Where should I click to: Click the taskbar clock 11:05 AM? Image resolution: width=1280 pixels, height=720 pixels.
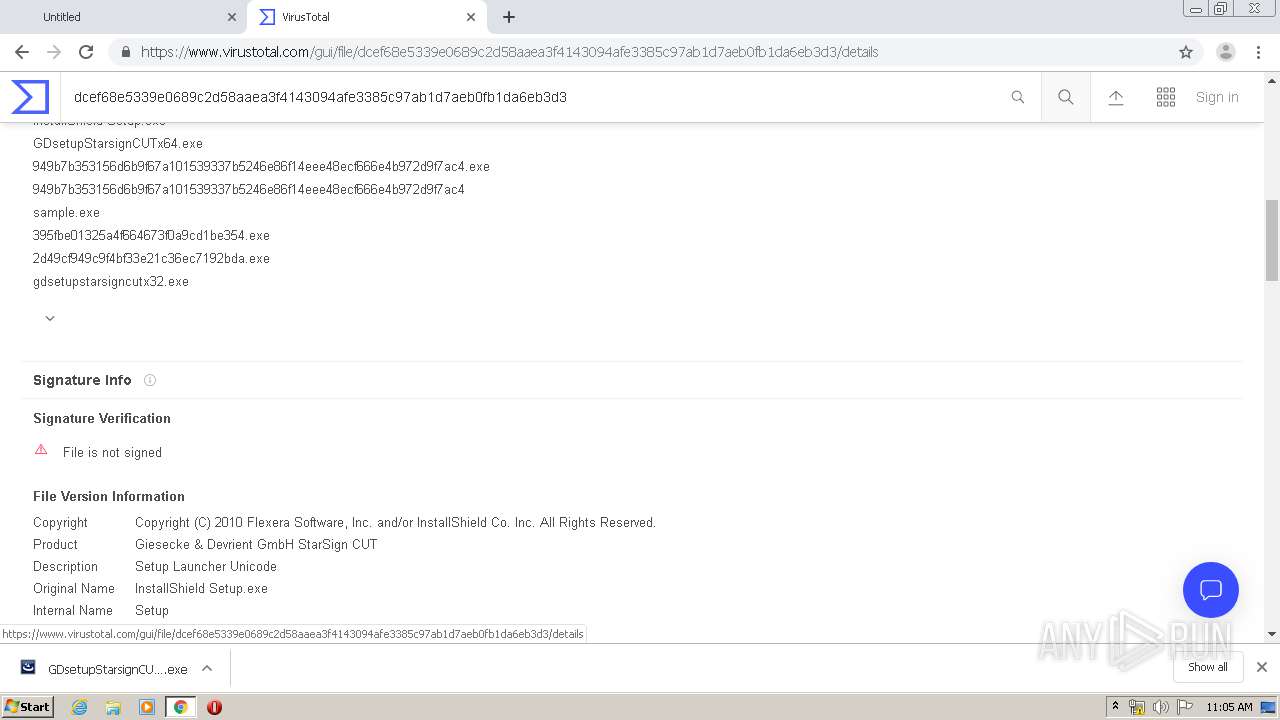tap(1229, 707)
